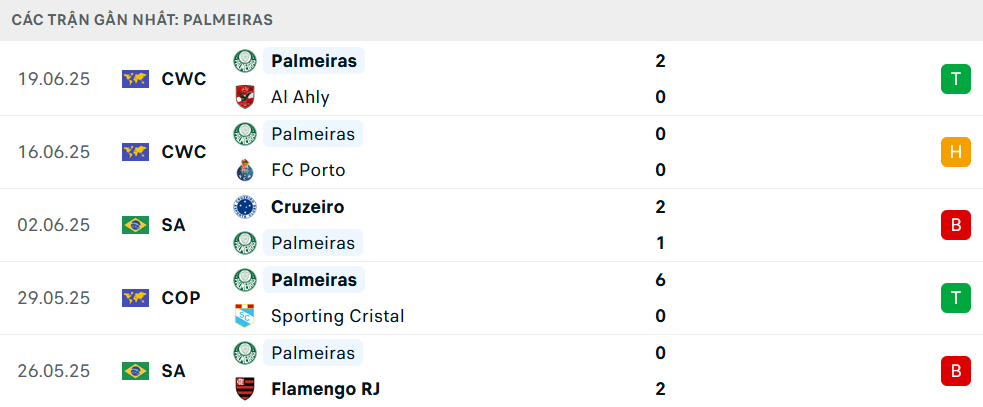Image resolution: width=983 pixels, height=407 pixels.
Task: Click the 16.06.25 match date
Action: coord(54,152)
